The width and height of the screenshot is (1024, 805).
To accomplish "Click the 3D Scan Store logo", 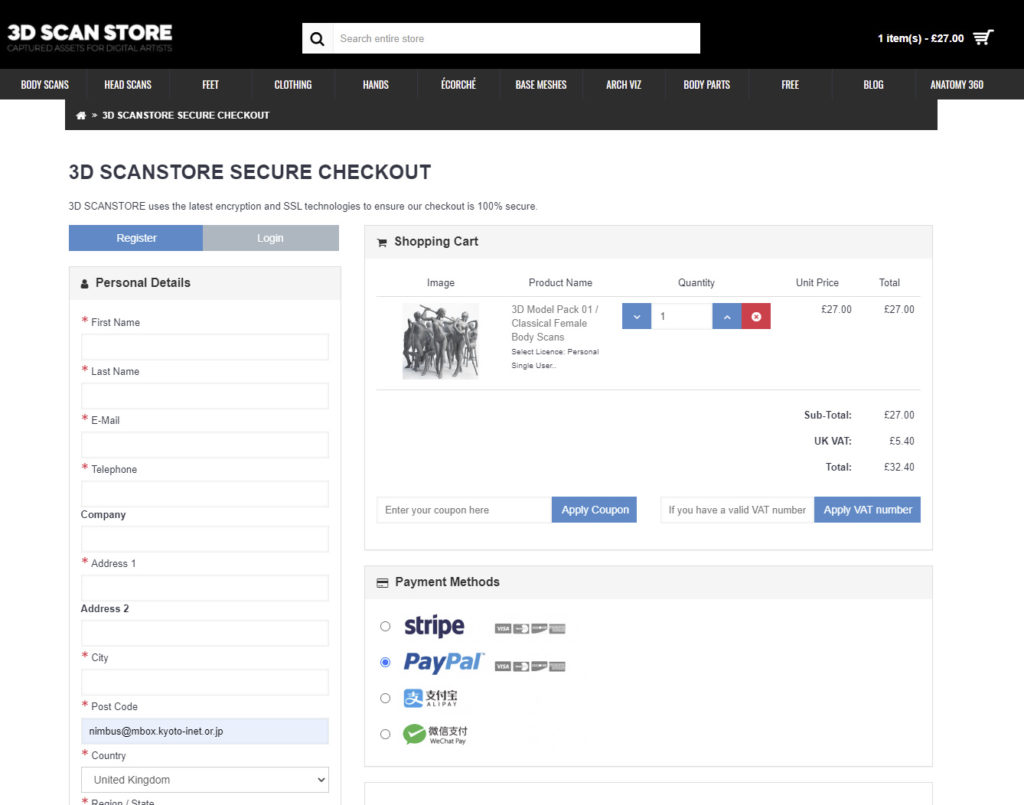I will tap(90, 38).
